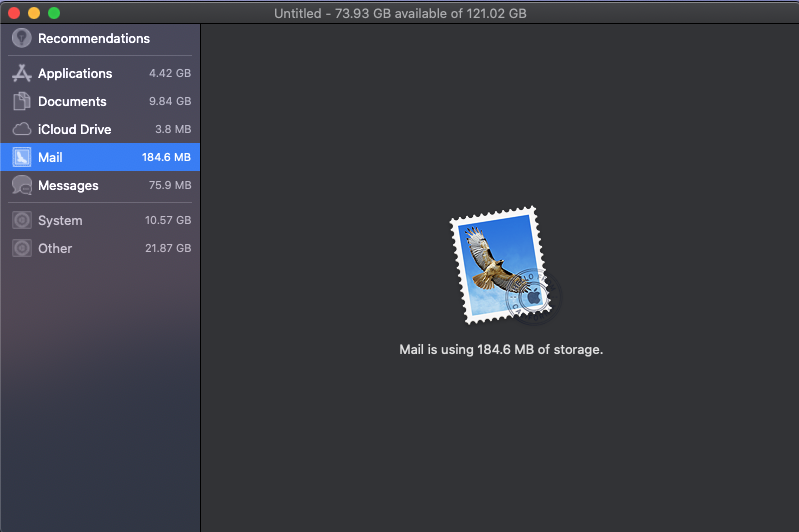Screen dimensions: 799x532
Task: Click the System gear icon
Action: tap(21, 220)
